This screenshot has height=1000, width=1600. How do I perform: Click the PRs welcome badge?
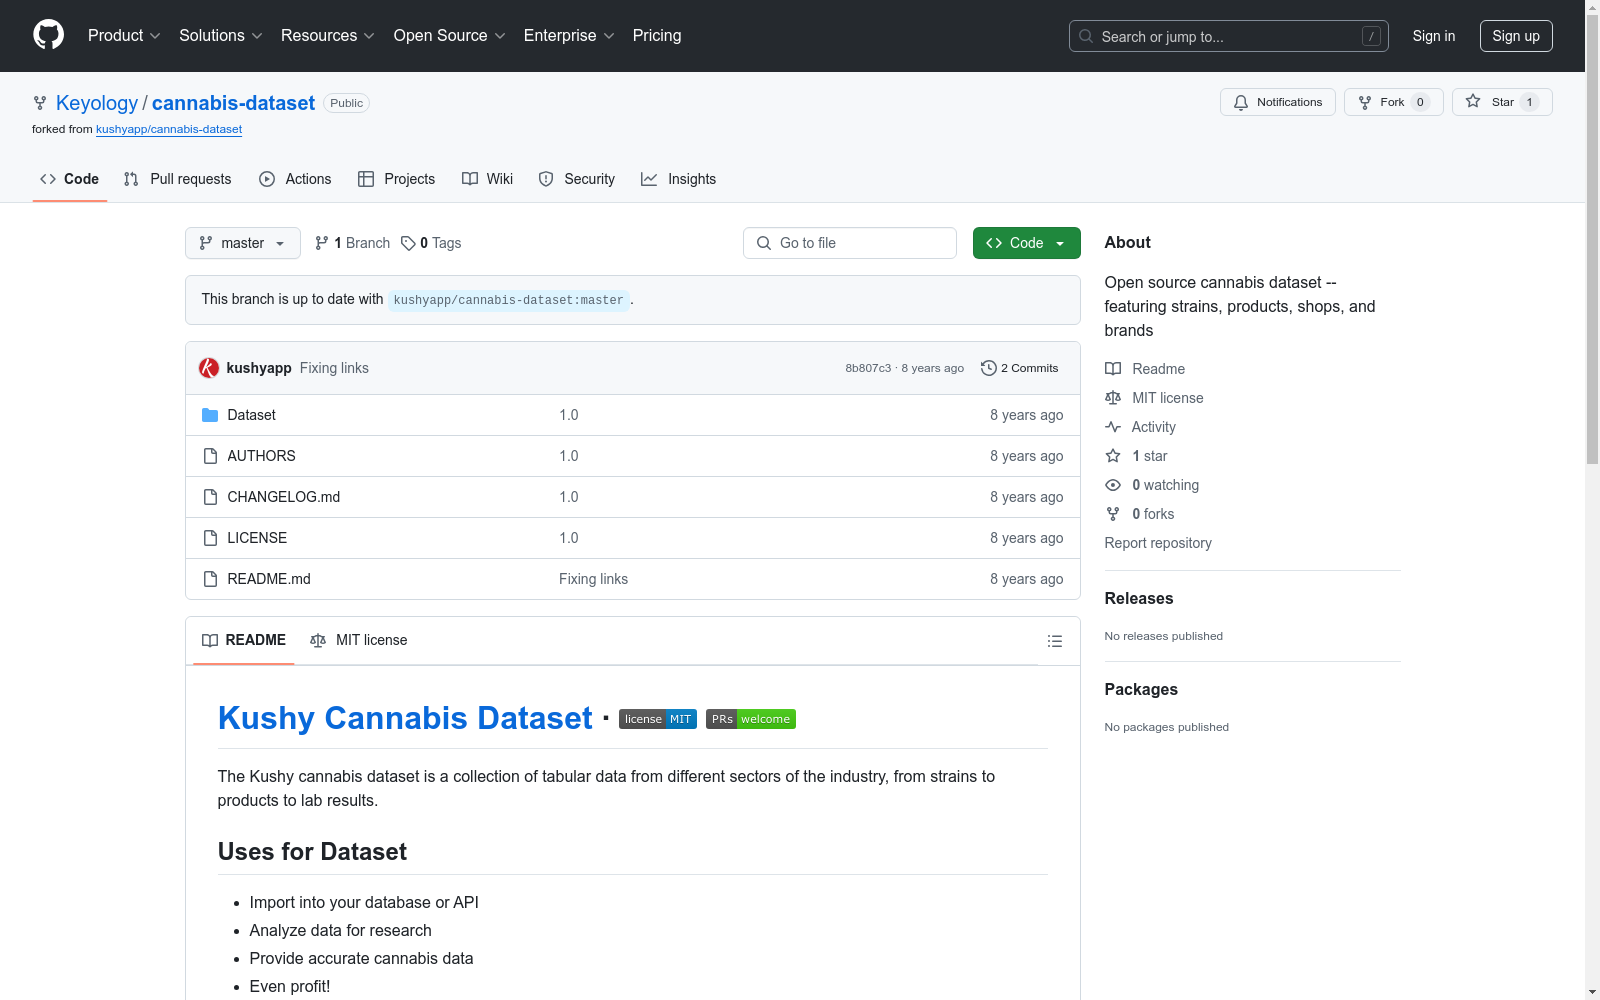(751, 719)
